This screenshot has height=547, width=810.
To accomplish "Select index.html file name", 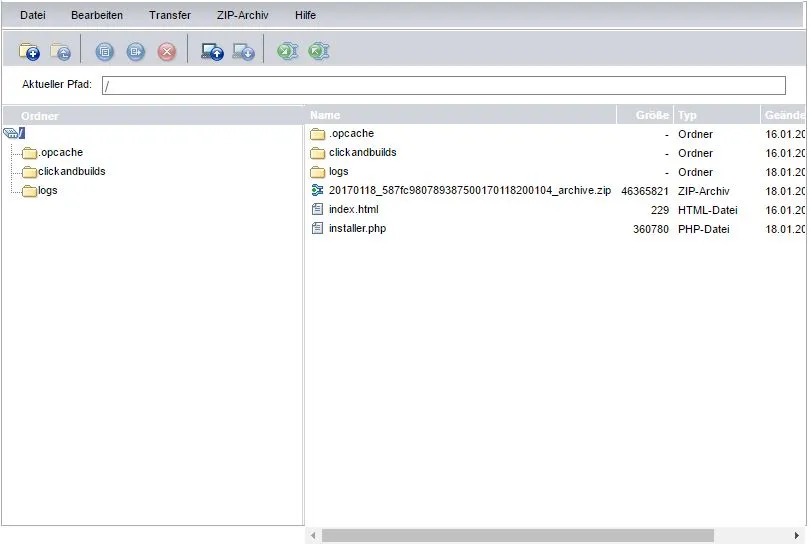I will tap(353, 209).
